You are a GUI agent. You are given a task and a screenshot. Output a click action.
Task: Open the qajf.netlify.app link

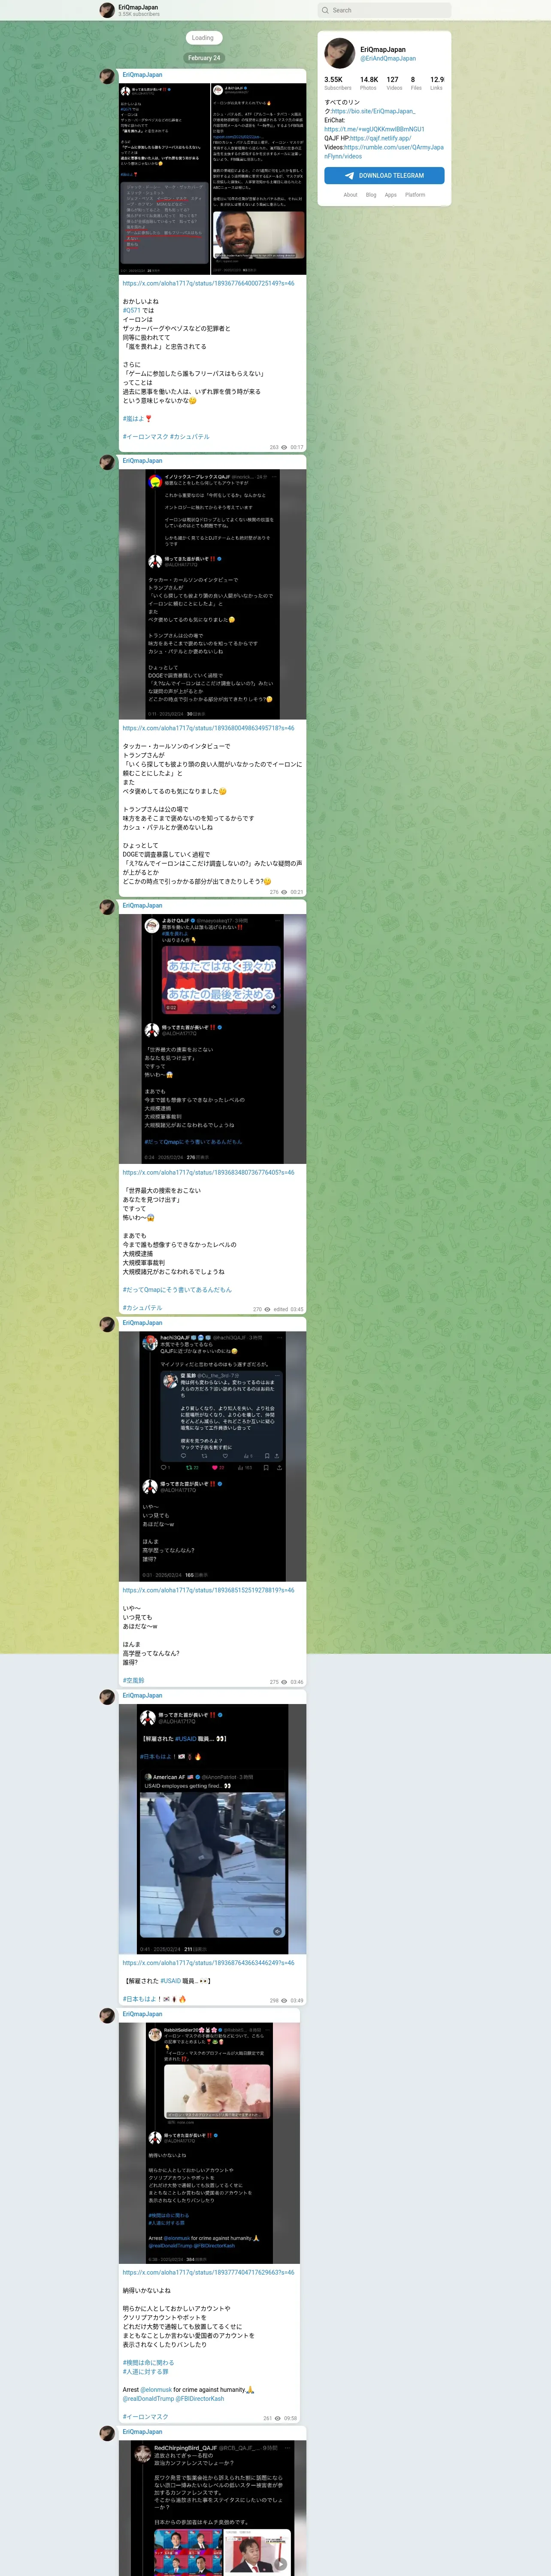pyautogui.click(x=380, y=138)
